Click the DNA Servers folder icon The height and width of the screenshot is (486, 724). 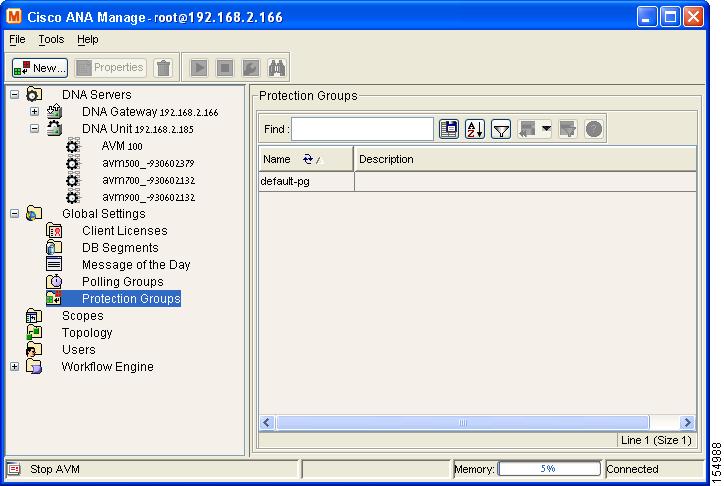click(34, 95)
